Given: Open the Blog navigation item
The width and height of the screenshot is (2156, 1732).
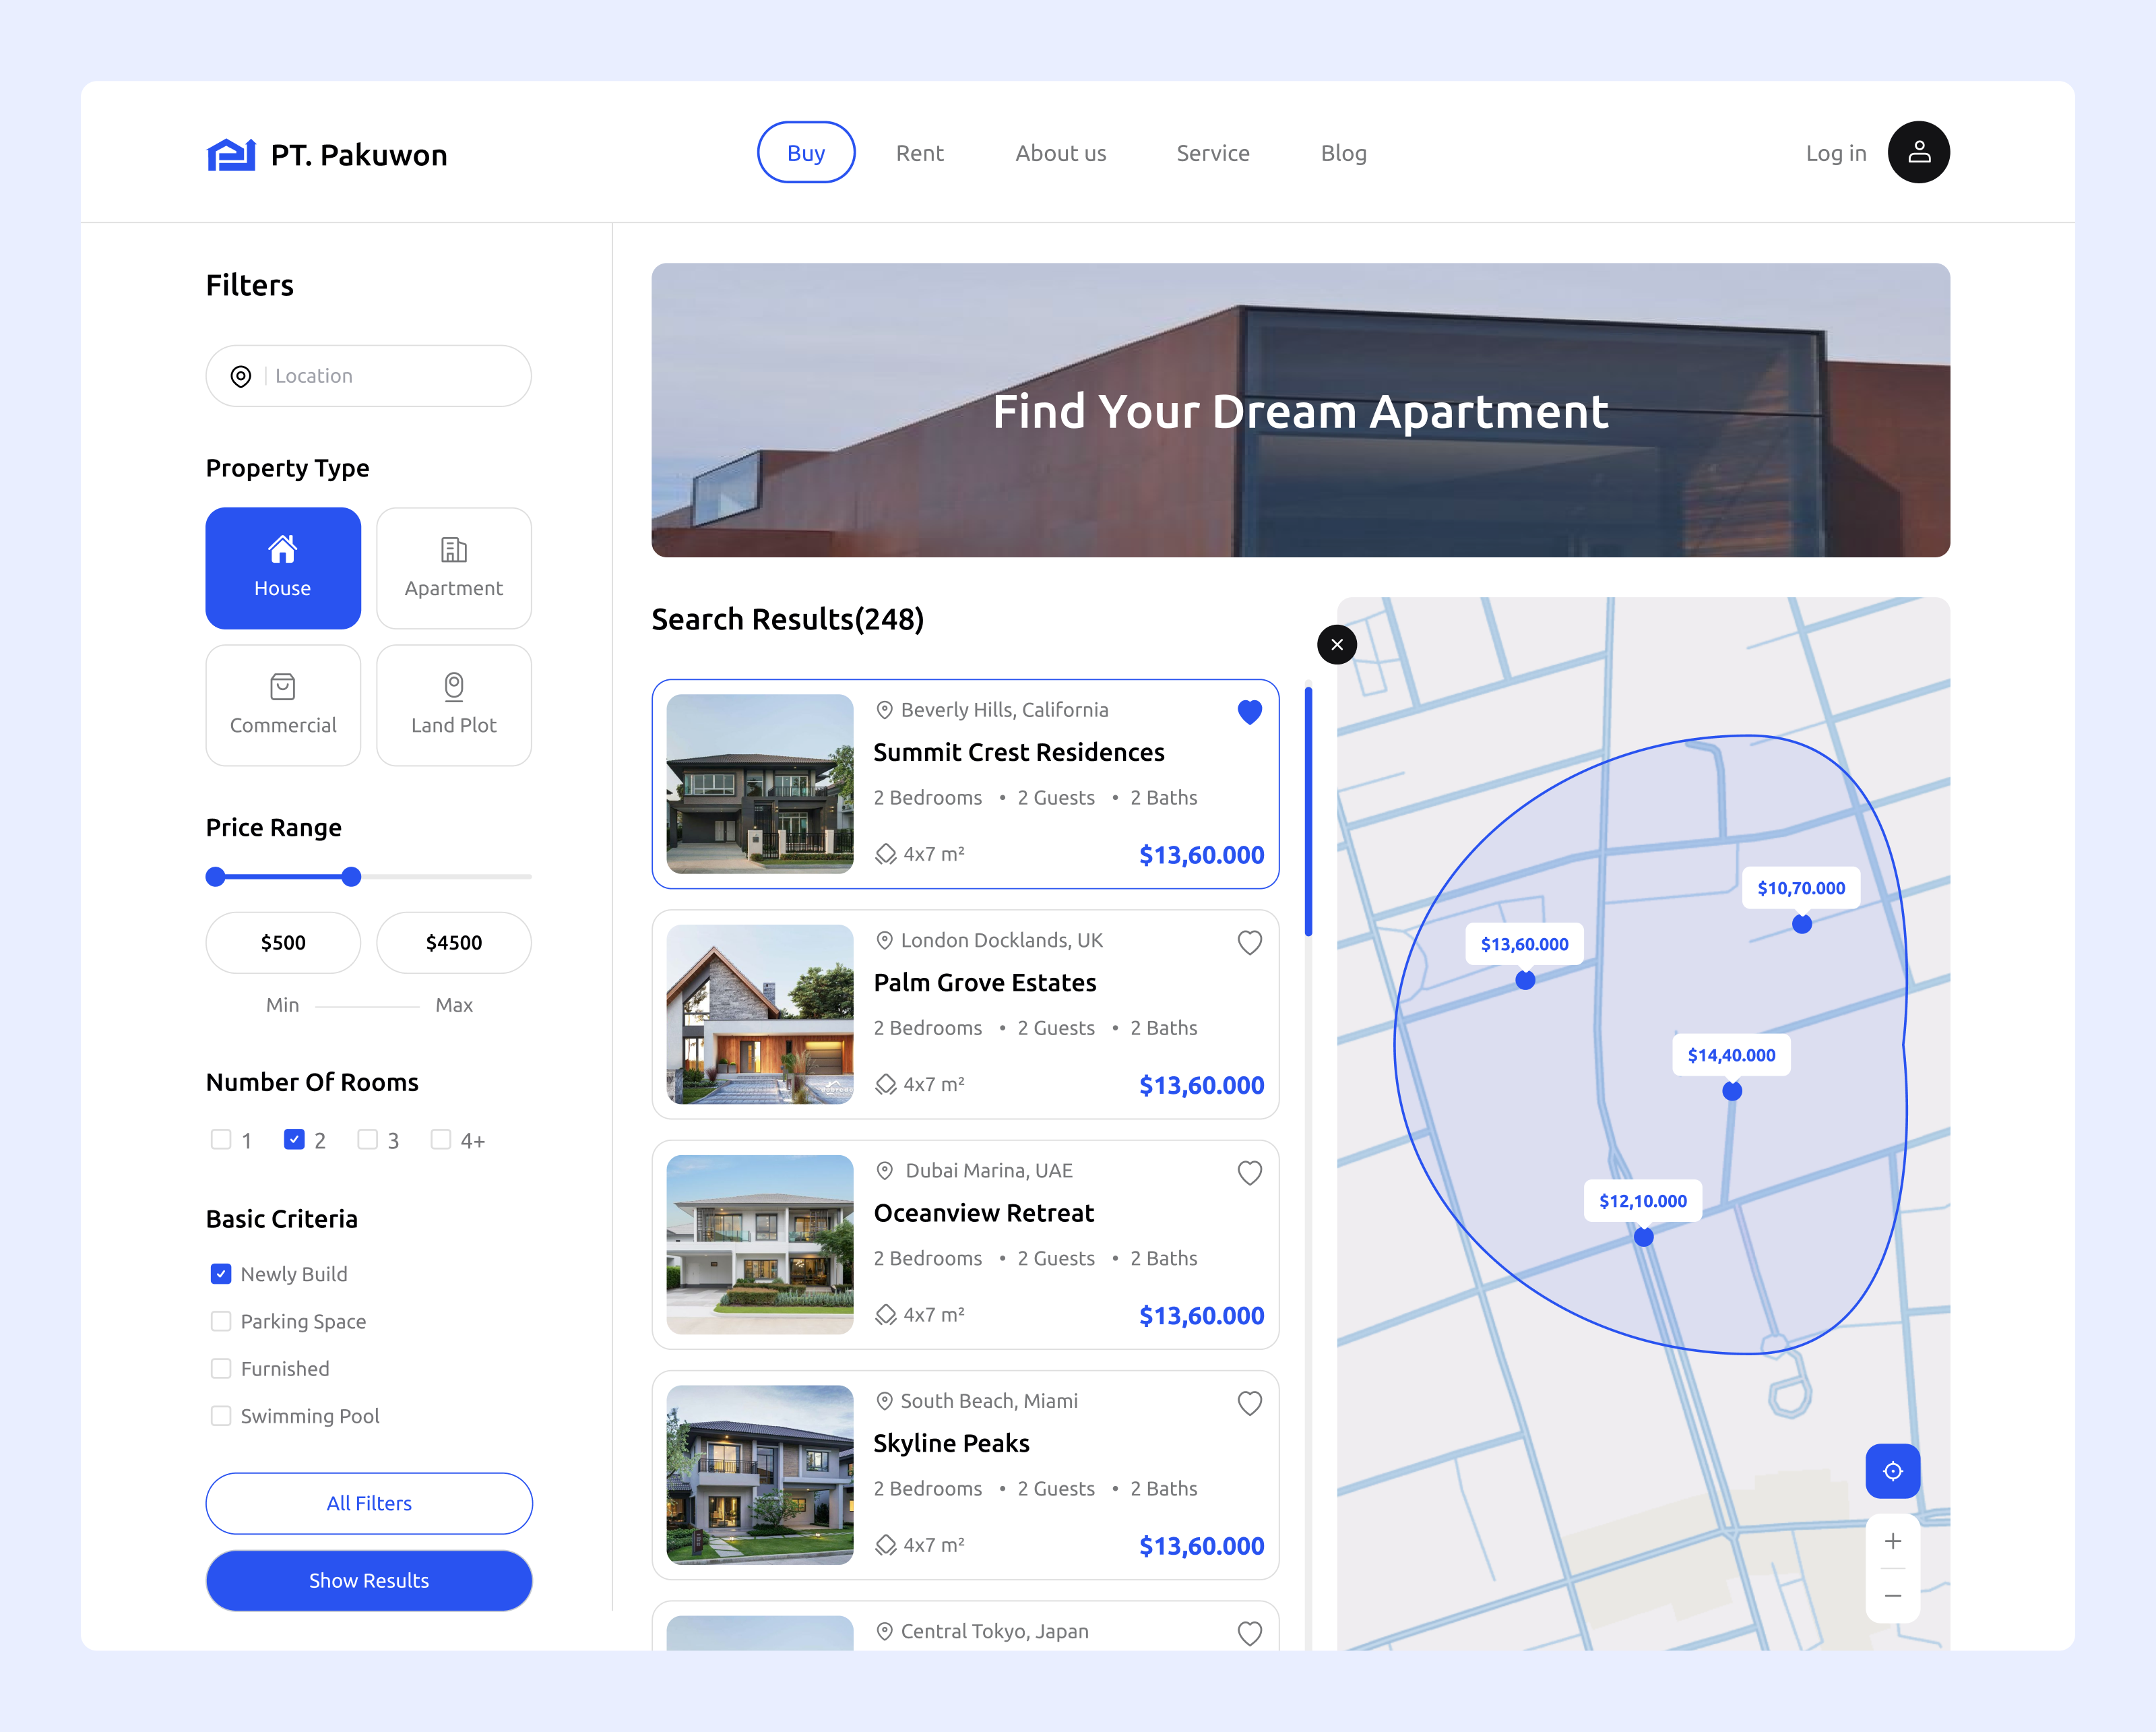Looking at the screenshot, I should [1343, 153].
